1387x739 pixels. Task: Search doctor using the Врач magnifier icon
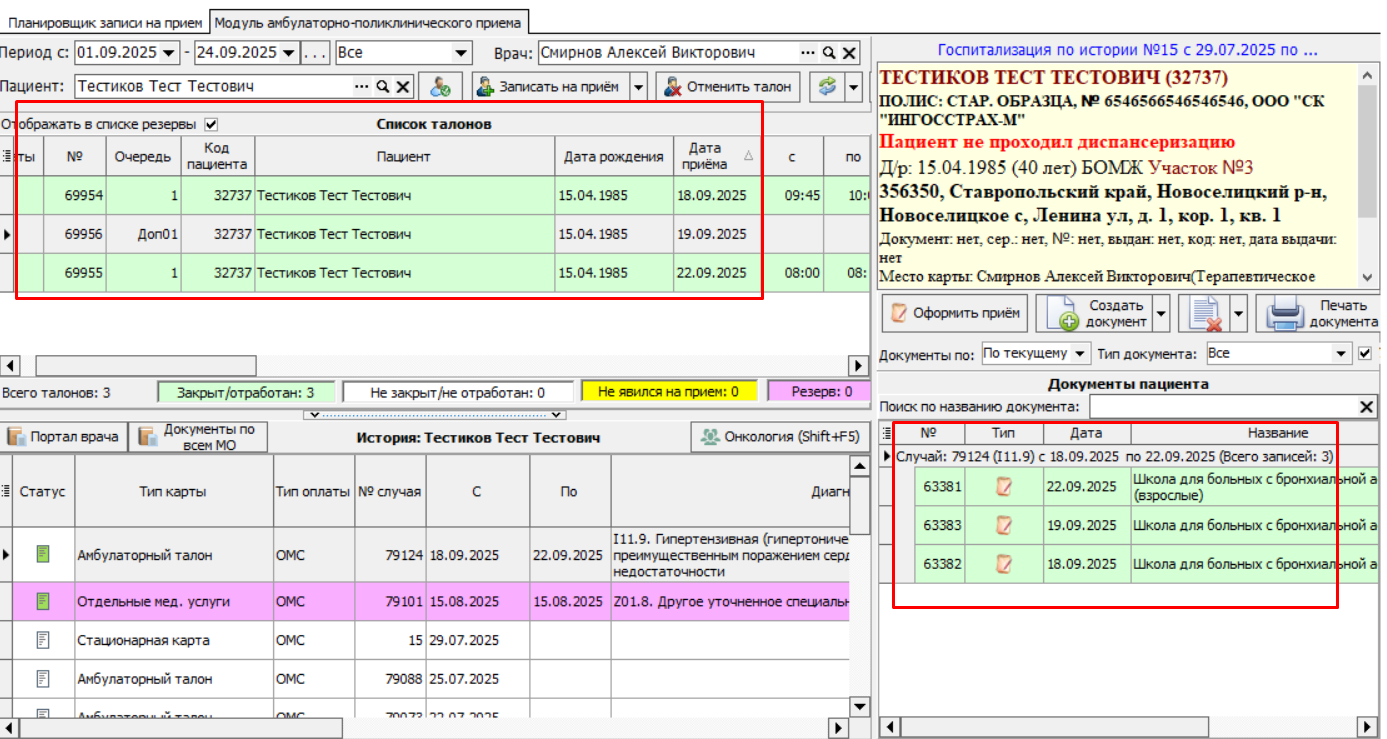point(829,53)
